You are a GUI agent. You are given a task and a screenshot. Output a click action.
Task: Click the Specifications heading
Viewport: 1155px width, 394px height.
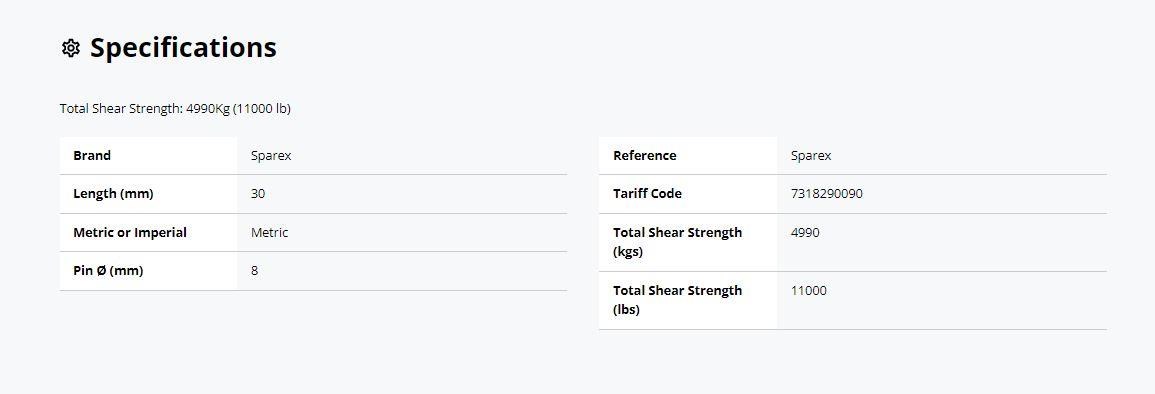(x=183, y=48)
